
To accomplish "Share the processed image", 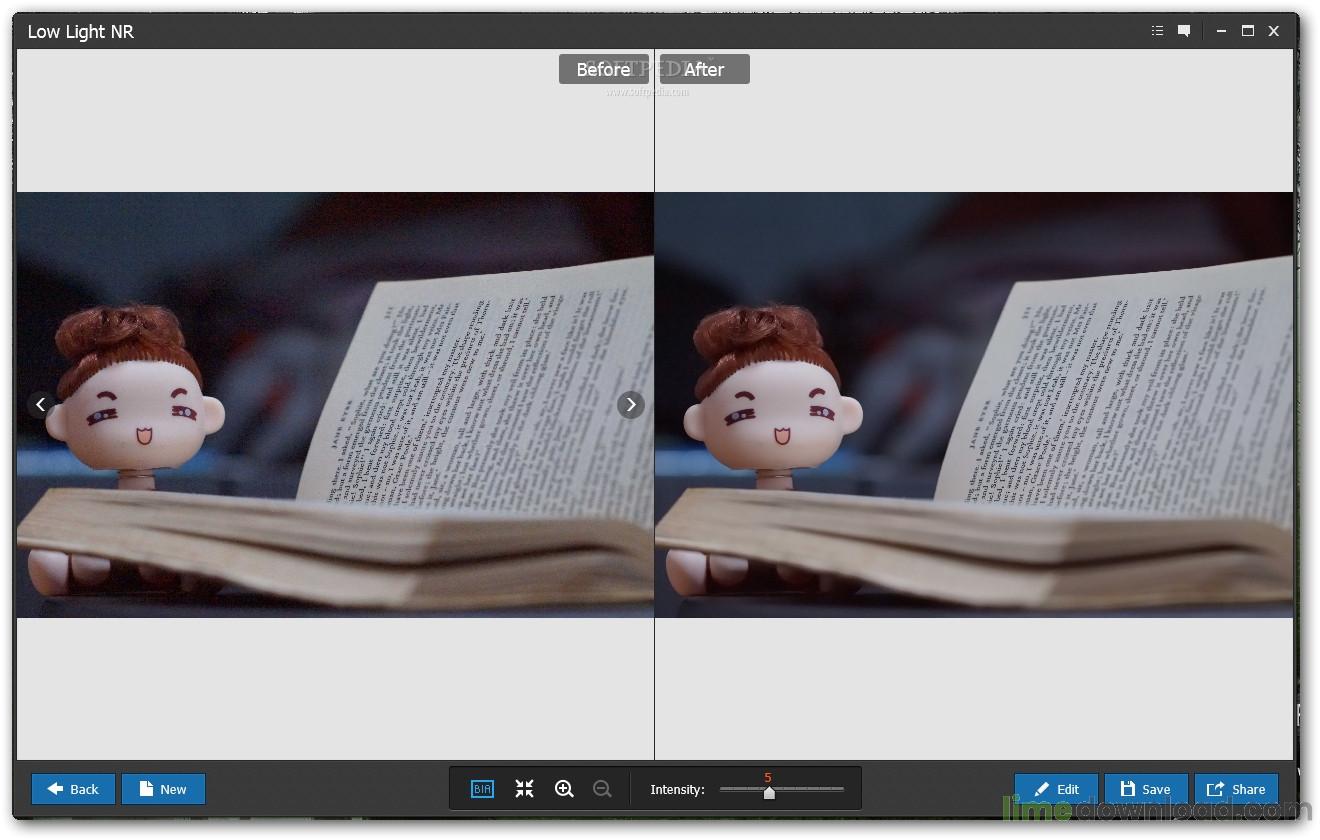I will [1236, 789].
